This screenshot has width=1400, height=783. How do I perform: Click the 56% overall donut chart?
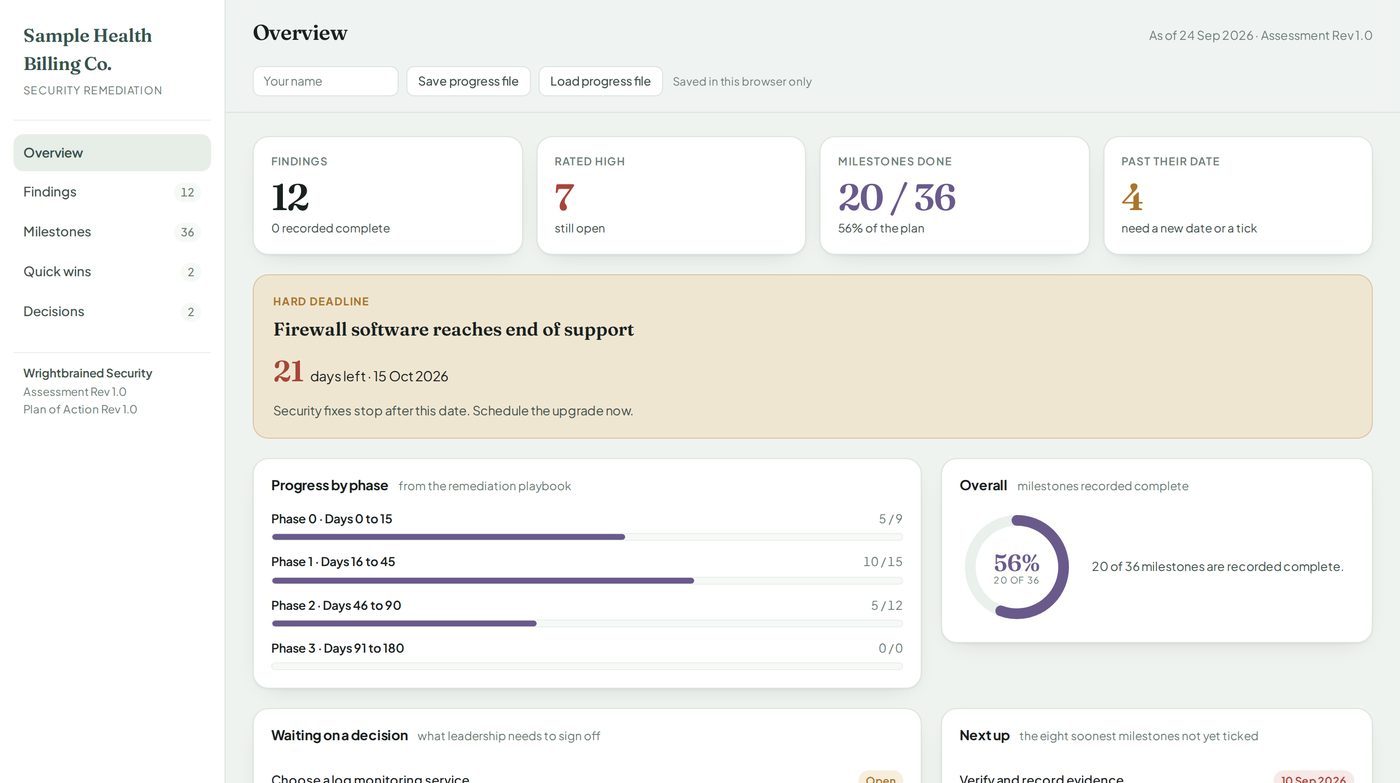point(1017,567)
